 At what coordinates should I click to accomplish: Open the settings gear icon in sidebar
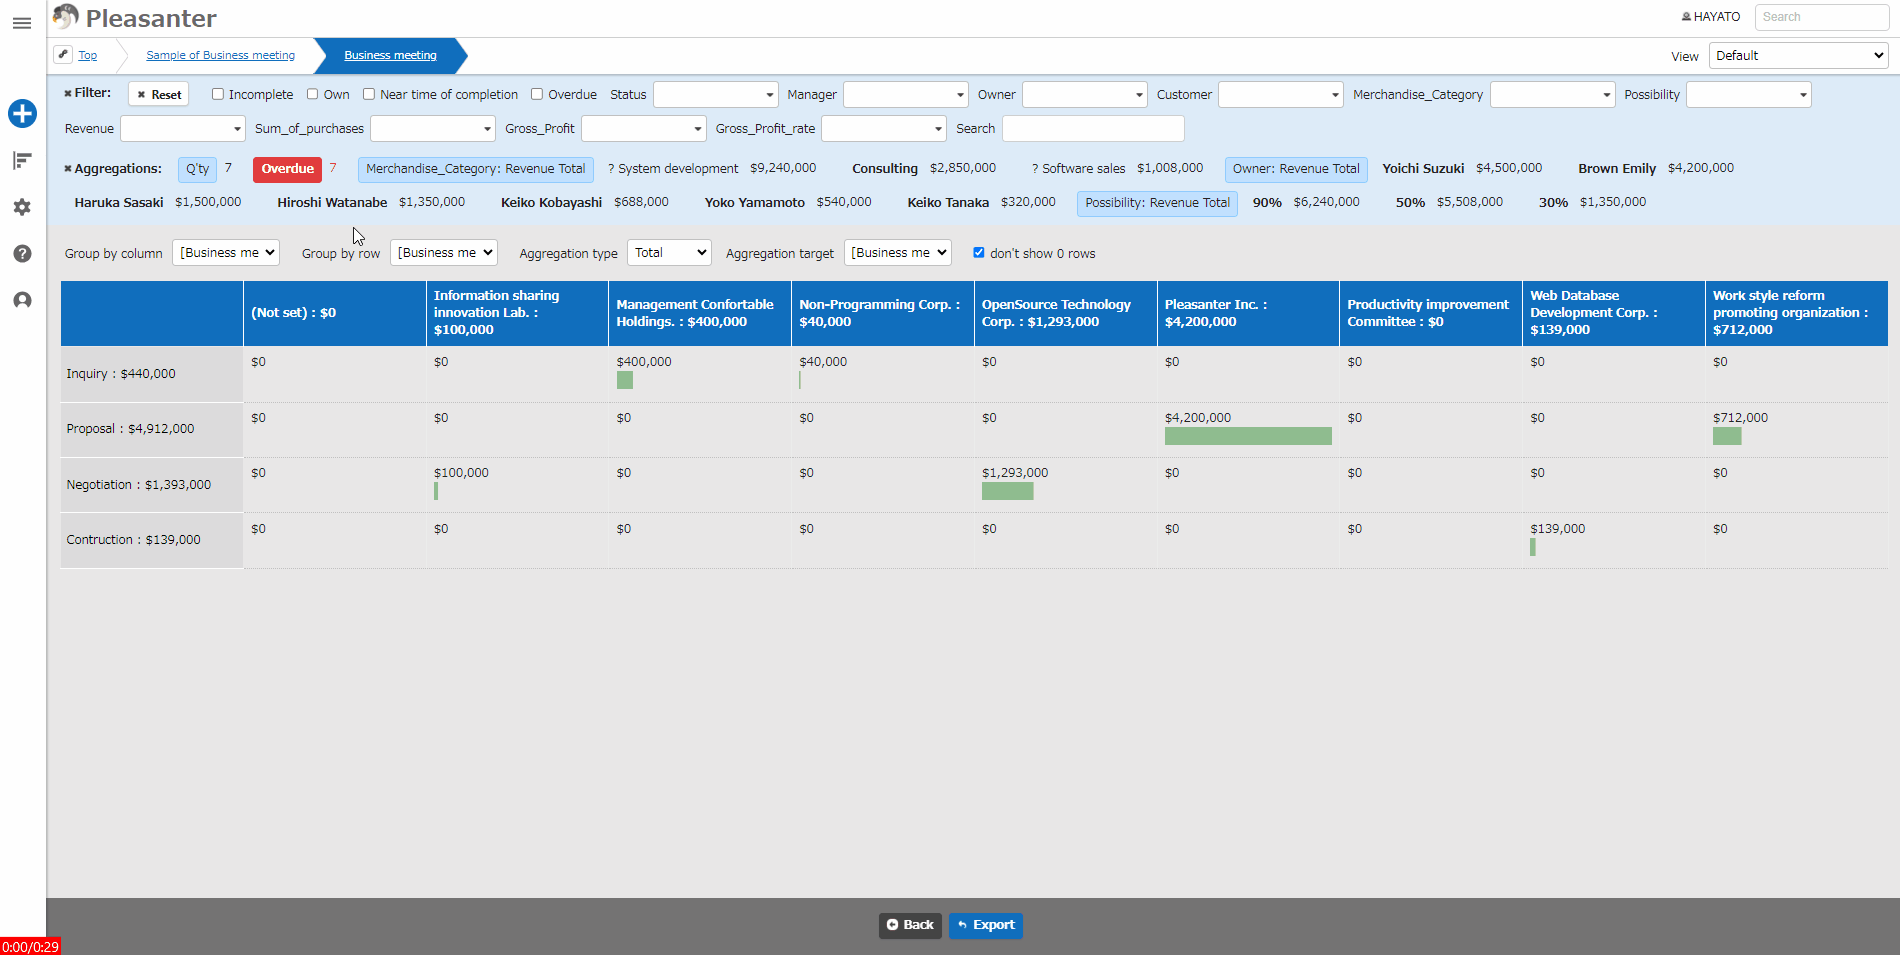click(22, 207)
